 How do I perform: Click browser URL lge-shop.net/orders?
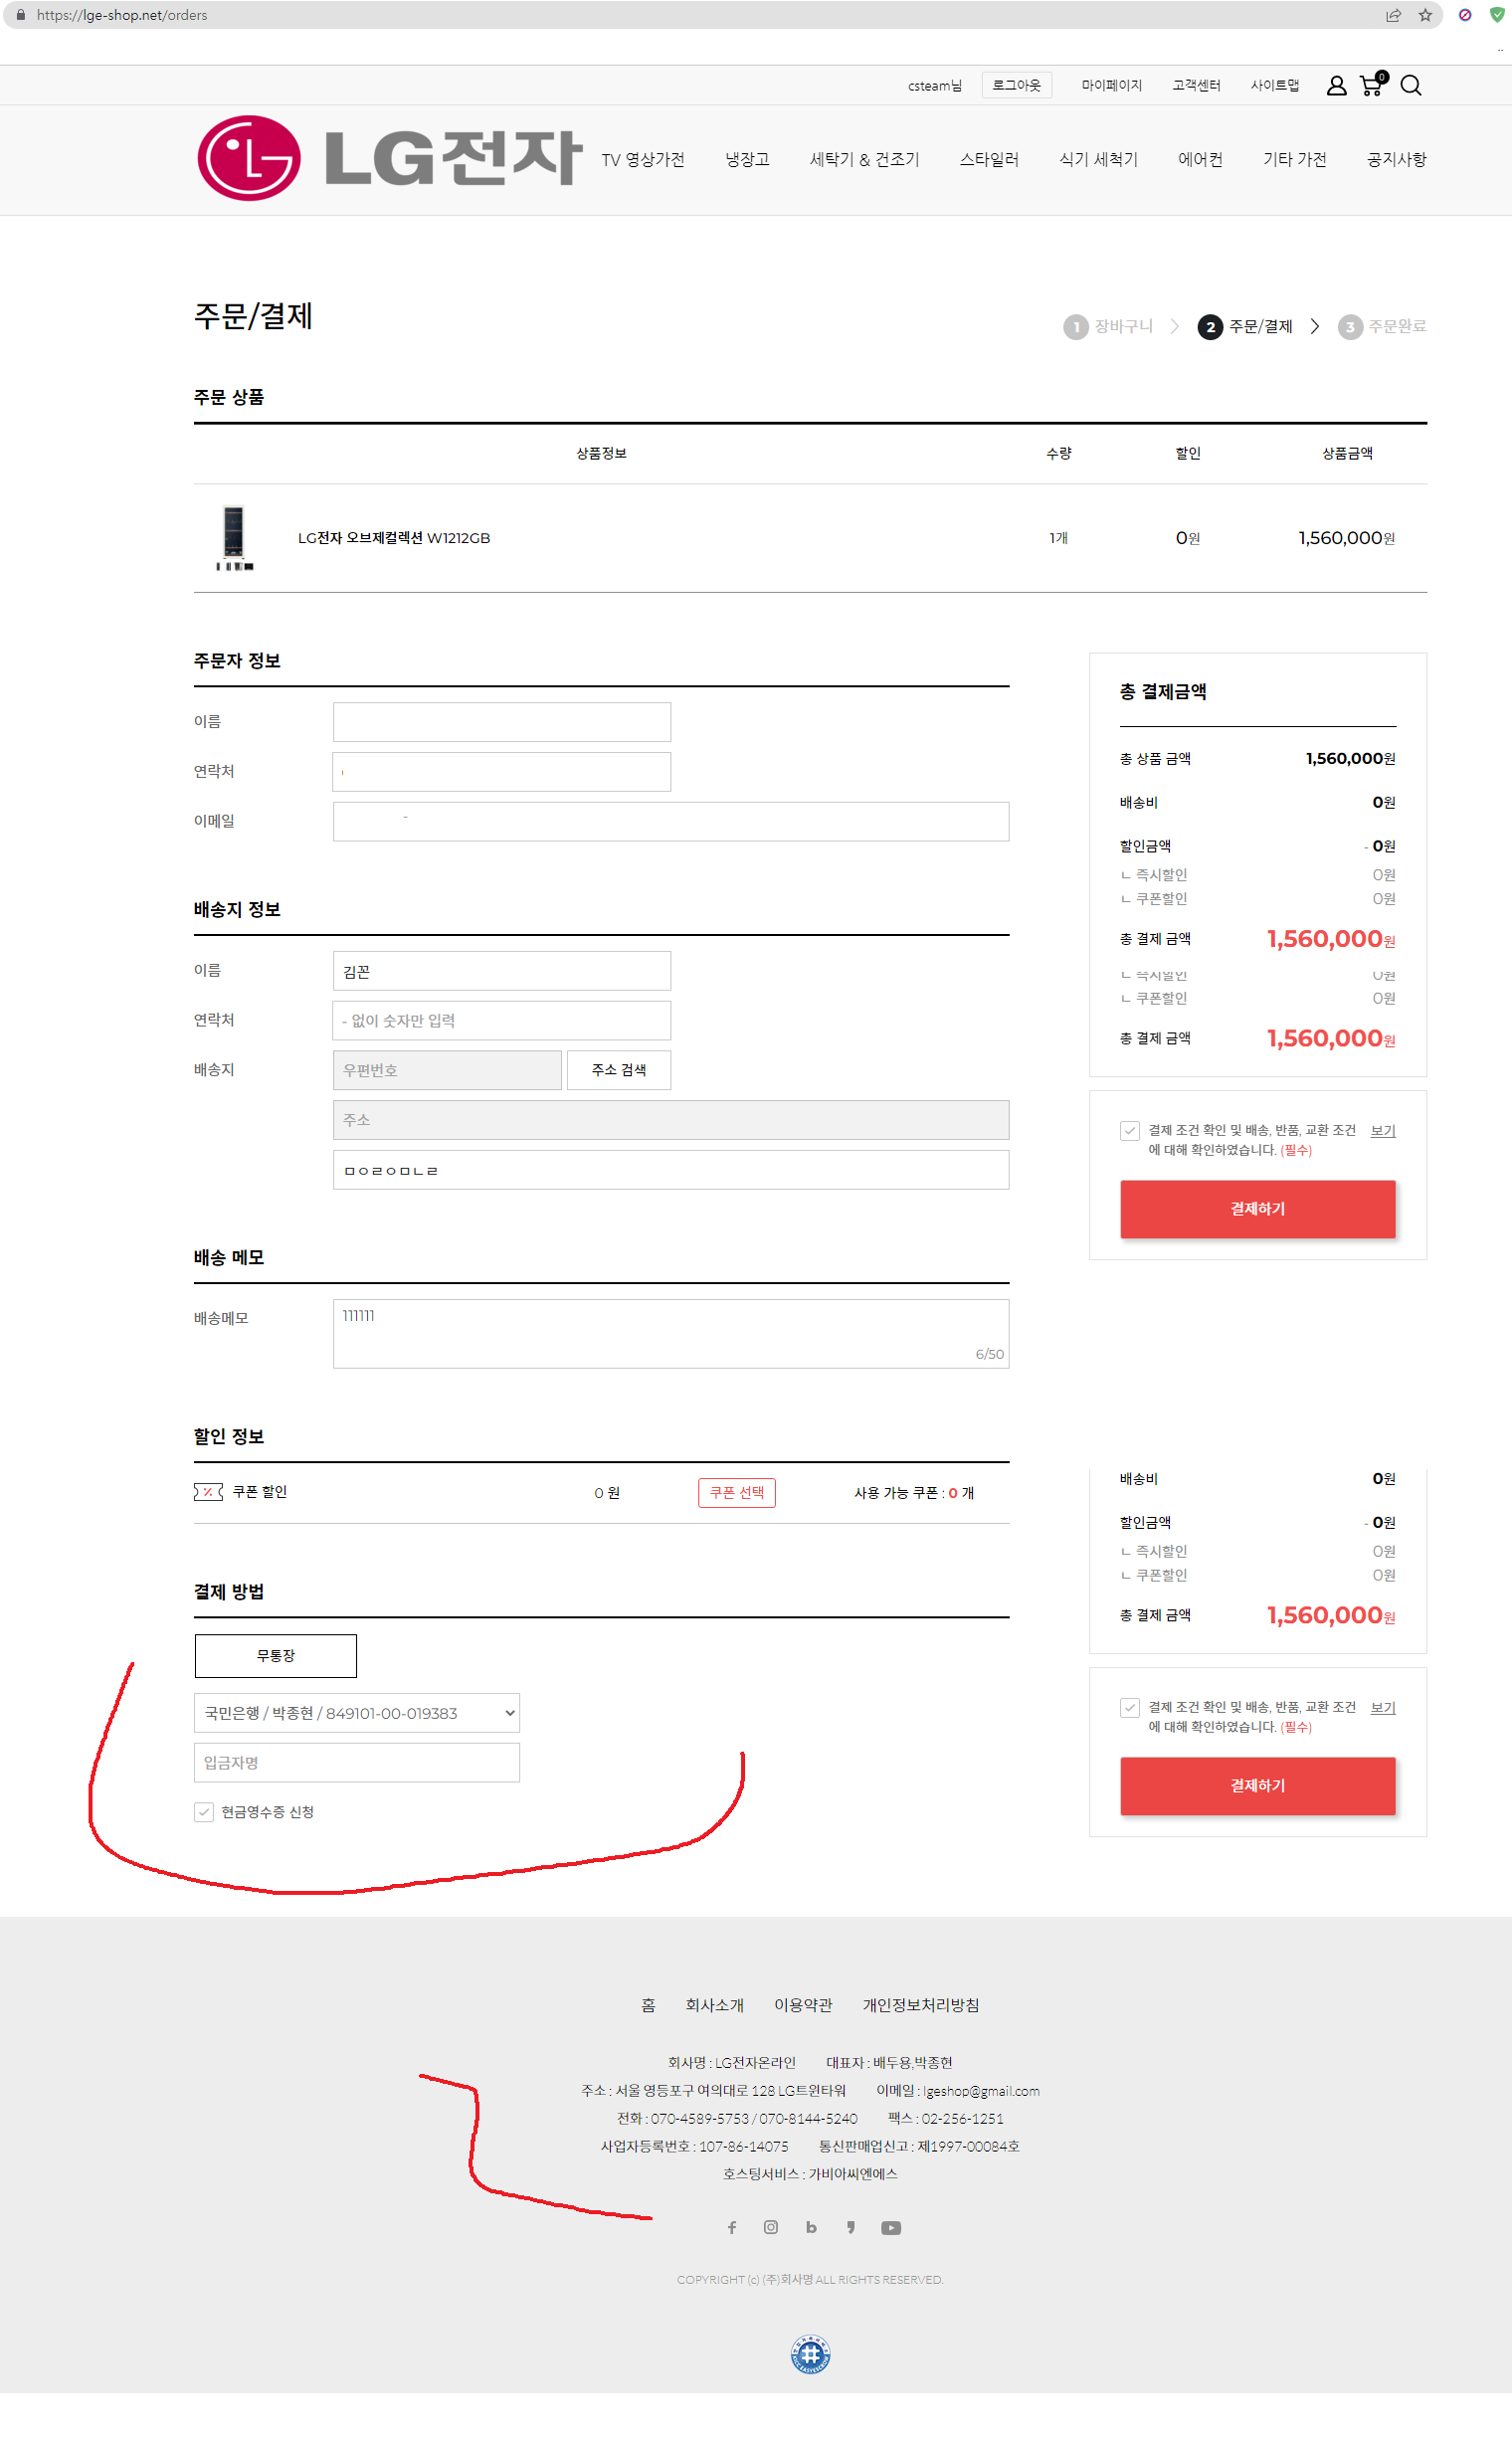(x=122, y=15)
